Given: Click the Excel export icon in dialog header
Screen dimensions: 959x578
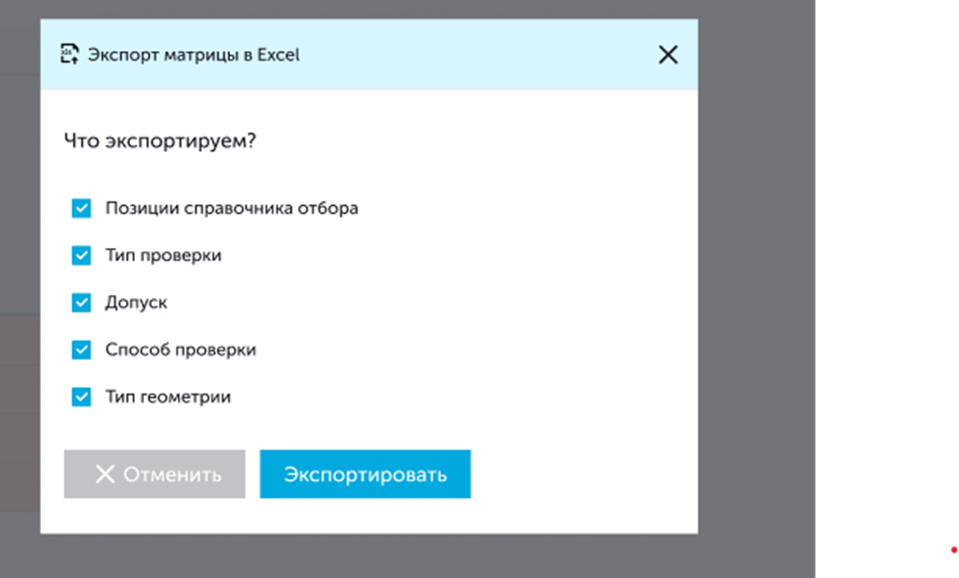Looking at the screenshot, I should 69,54.
